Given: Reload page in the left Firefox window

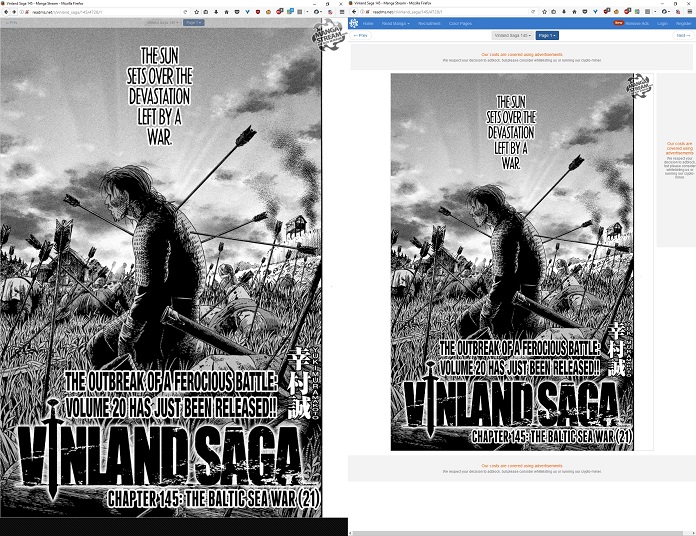Looking at the screenshot, I should click(185, 12).
